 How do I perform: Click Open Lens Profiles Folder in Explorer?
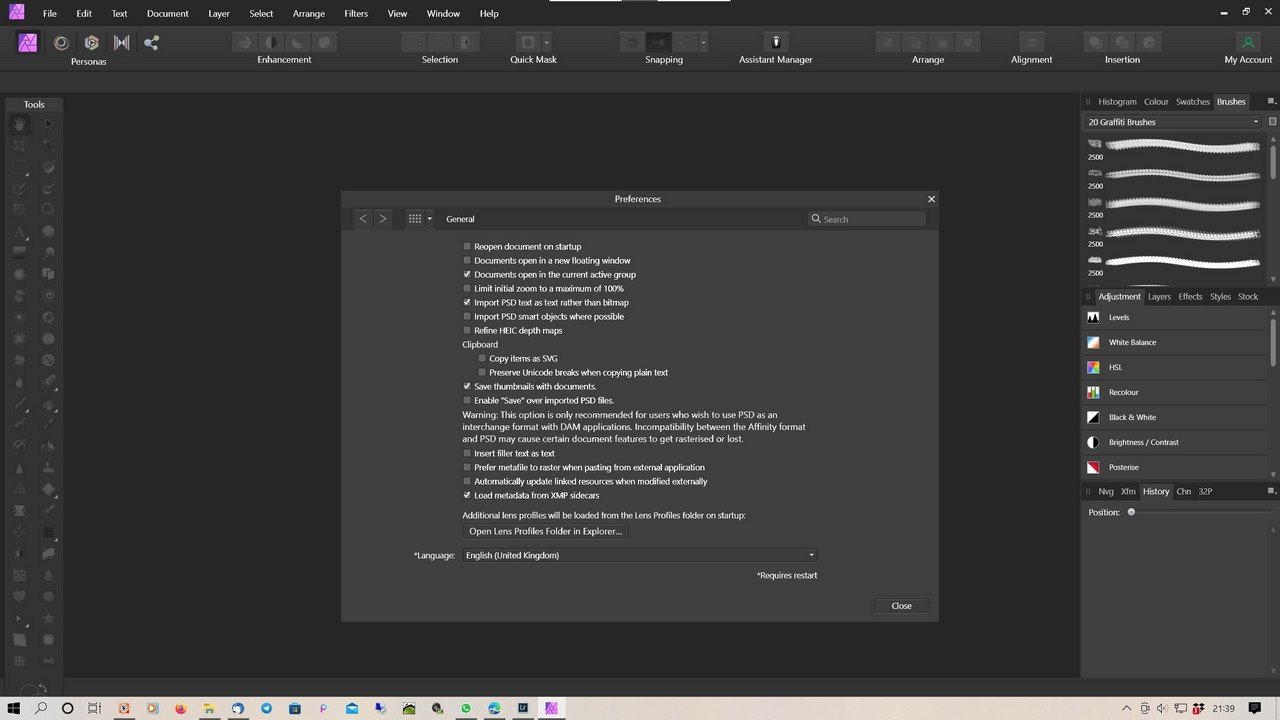(545, 531)
